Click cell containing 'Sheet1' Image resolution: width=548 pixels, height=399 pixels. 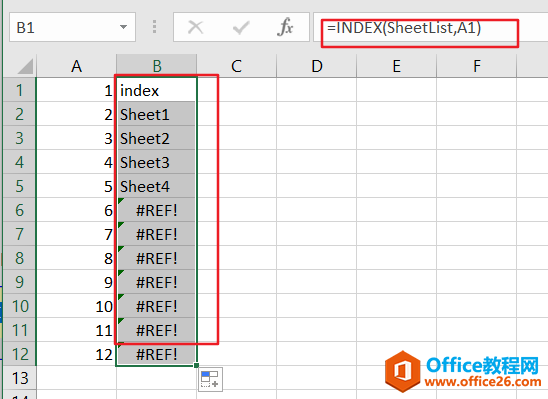[x=157, y=114]
